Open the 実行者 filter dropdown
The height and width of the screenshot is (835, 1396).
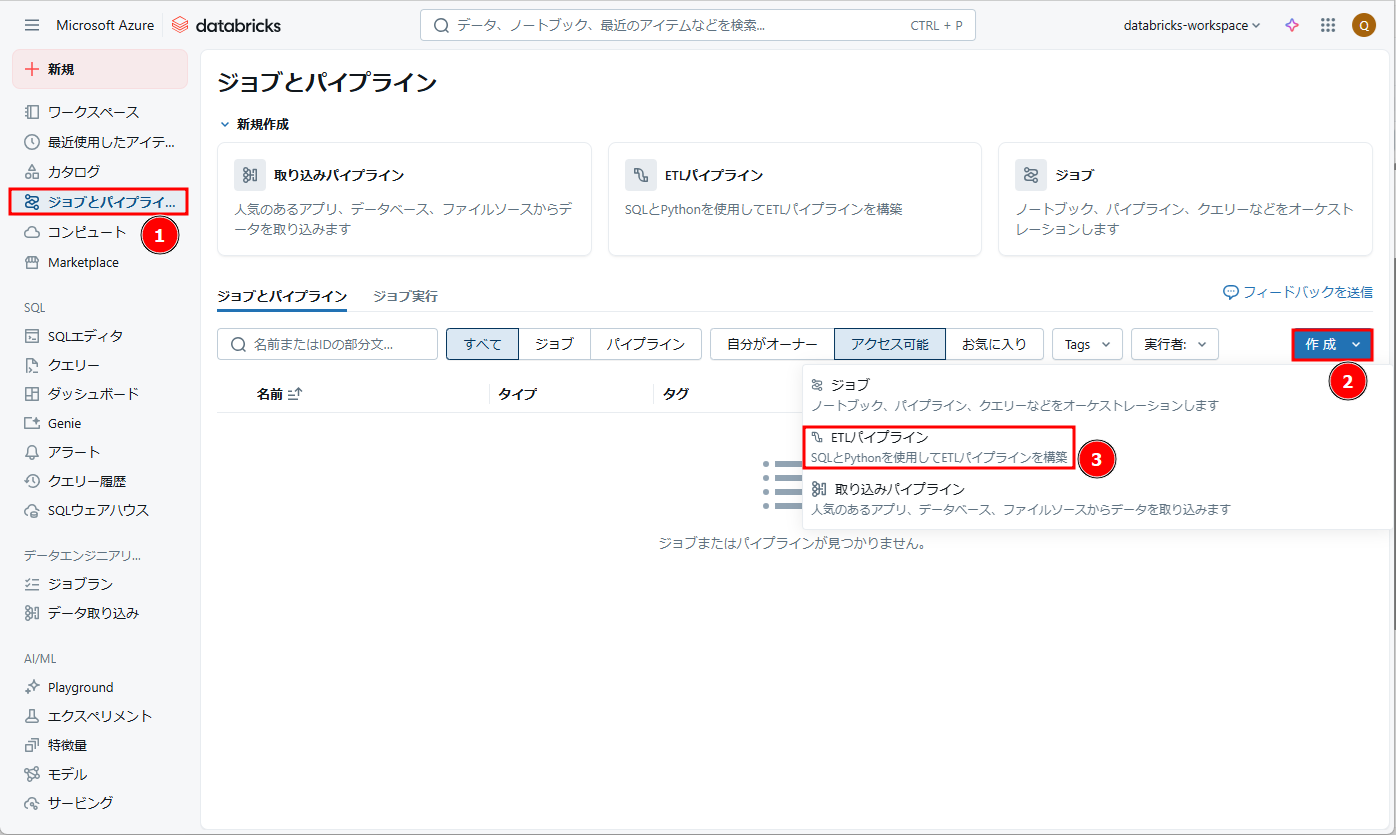[x=1175, y=344]
